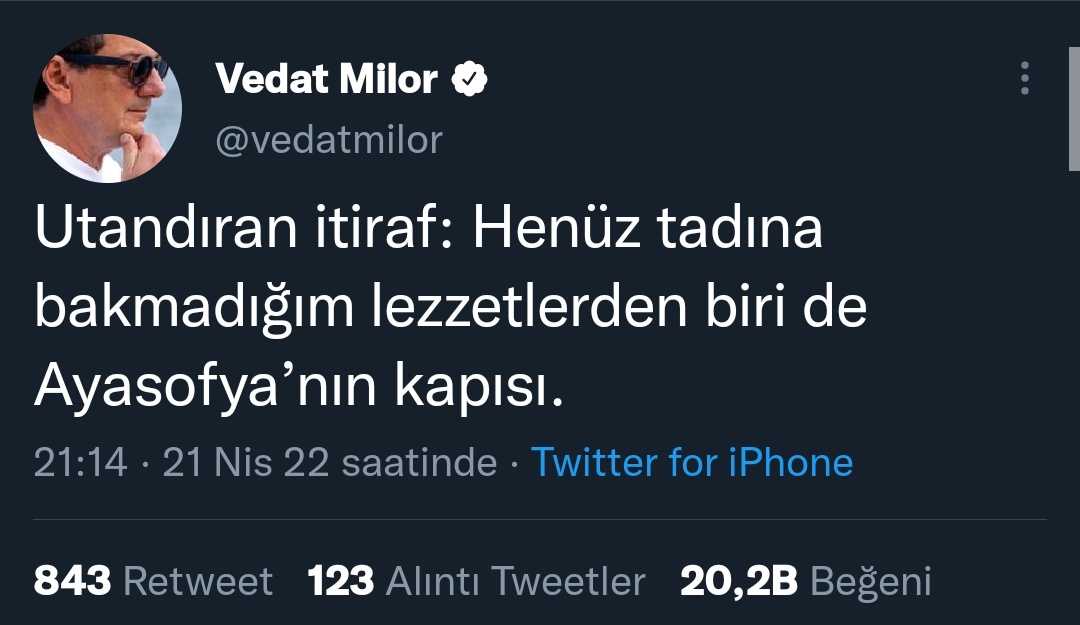The image size is (1080, 625).
Task: Open the "Alıntı Tweetler" list
Action: tap(515, 581)
